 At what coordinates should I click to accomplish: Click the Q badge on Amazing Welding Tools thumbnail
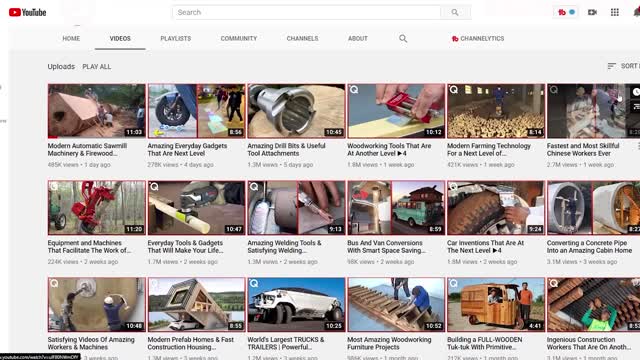254,187
